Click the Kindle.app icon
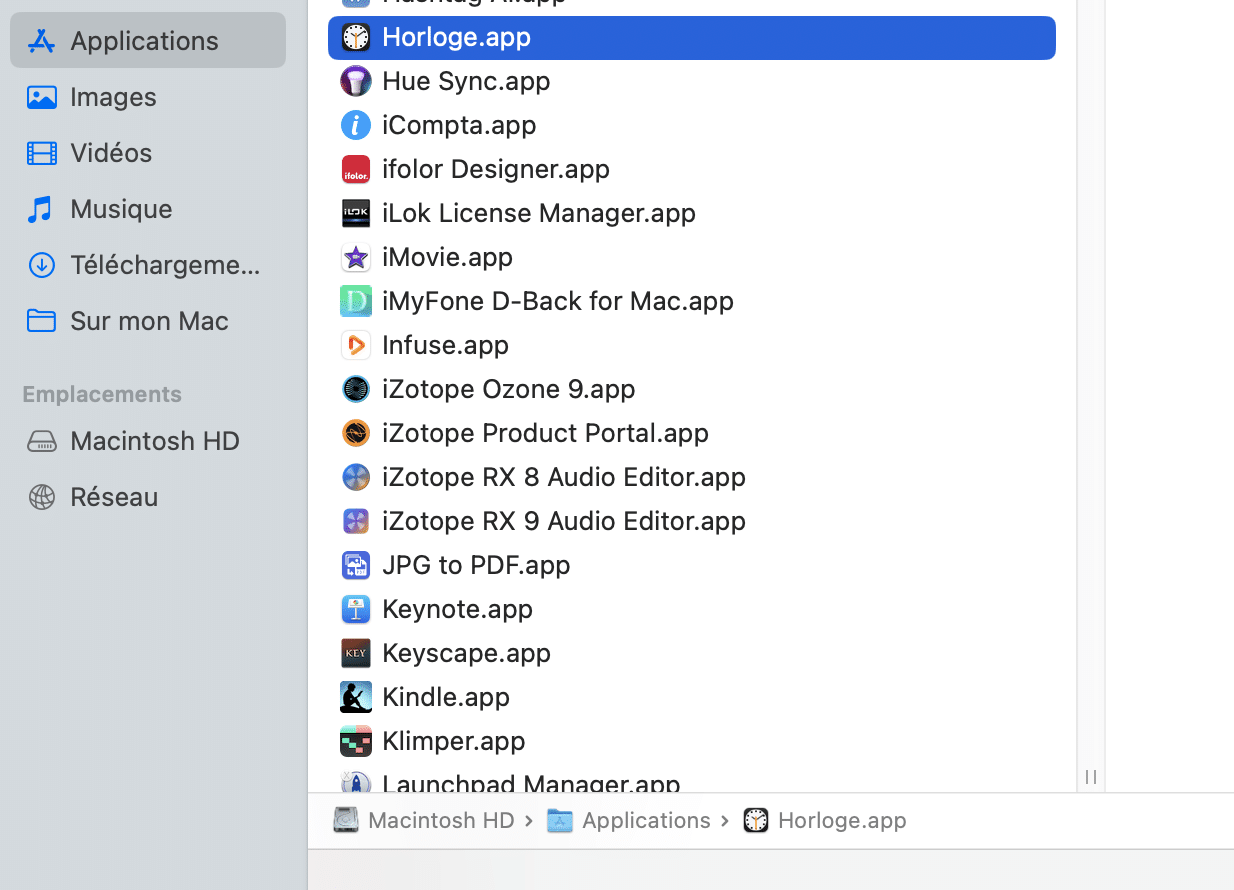 click(356, 697)
